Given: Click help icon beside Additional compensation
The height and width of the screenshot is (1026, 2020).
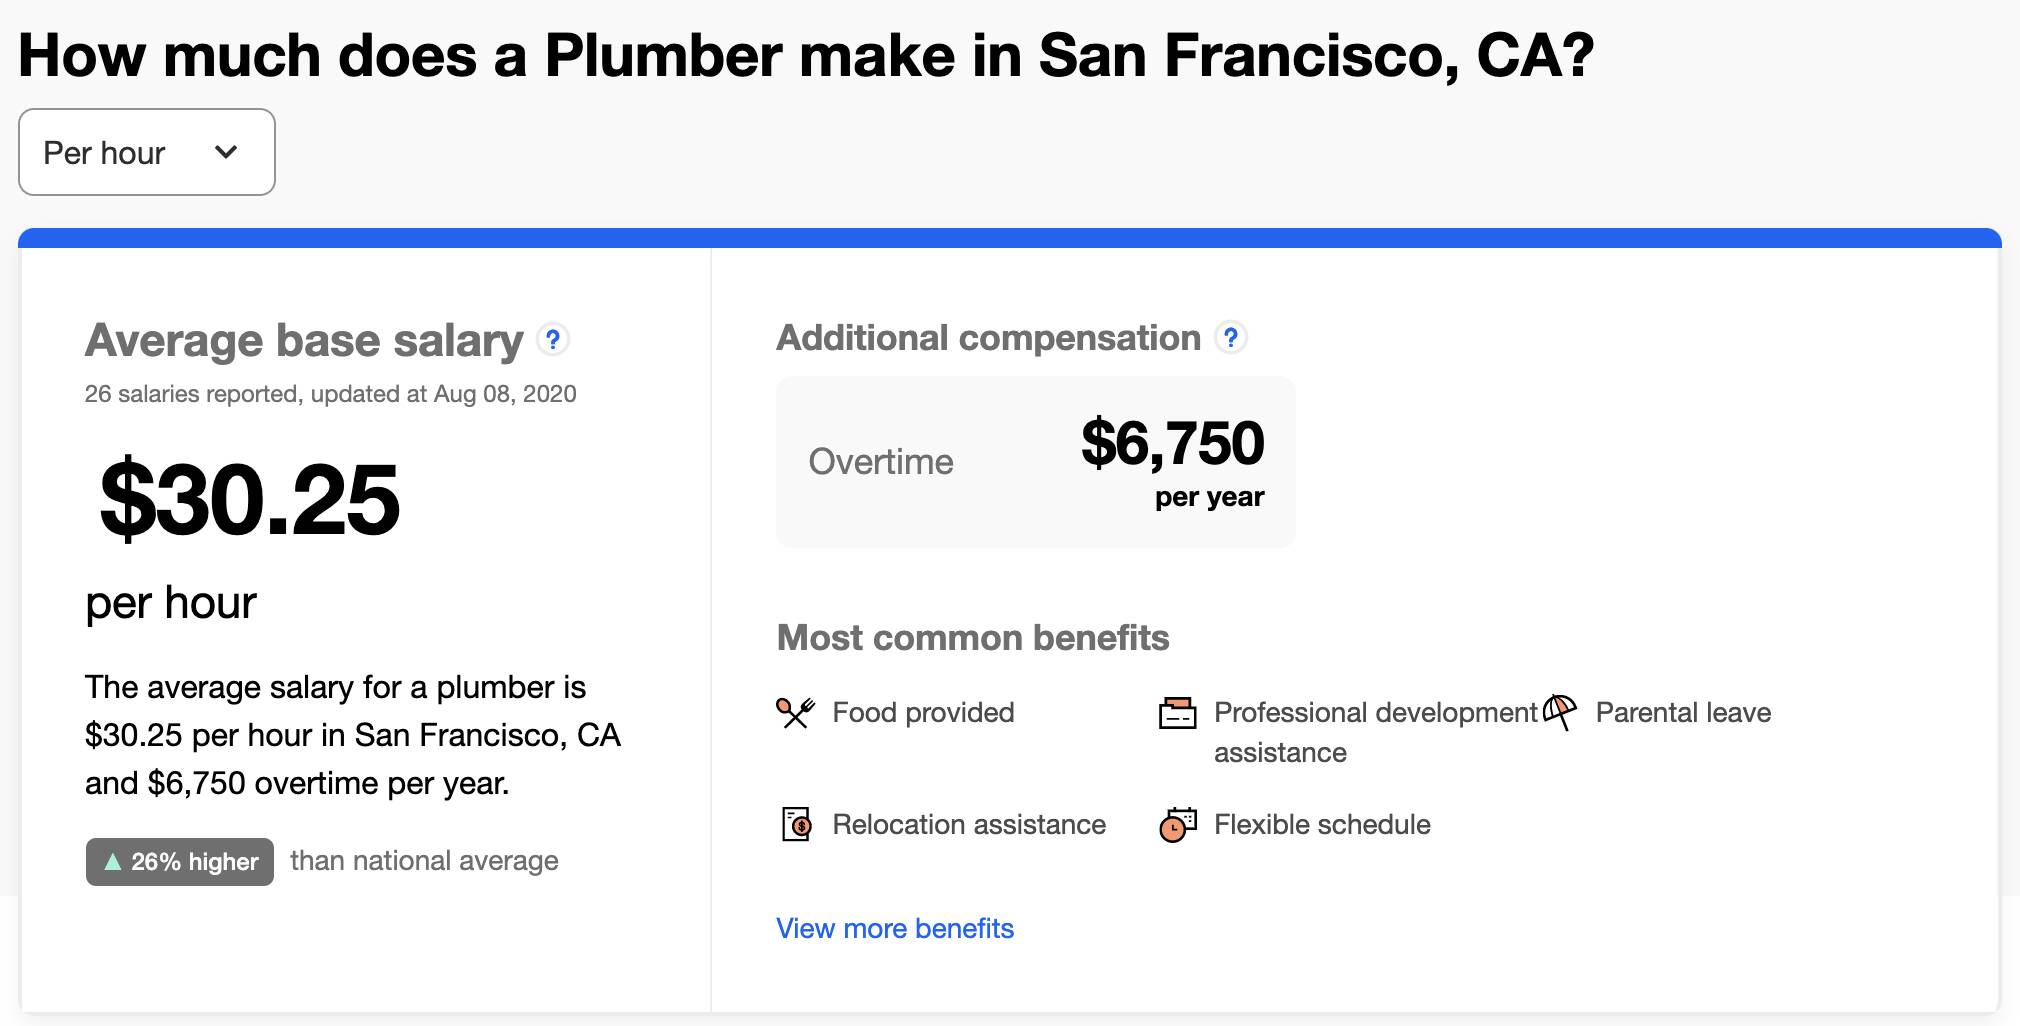Looking at the screenshot, I should click(1231, 338).
